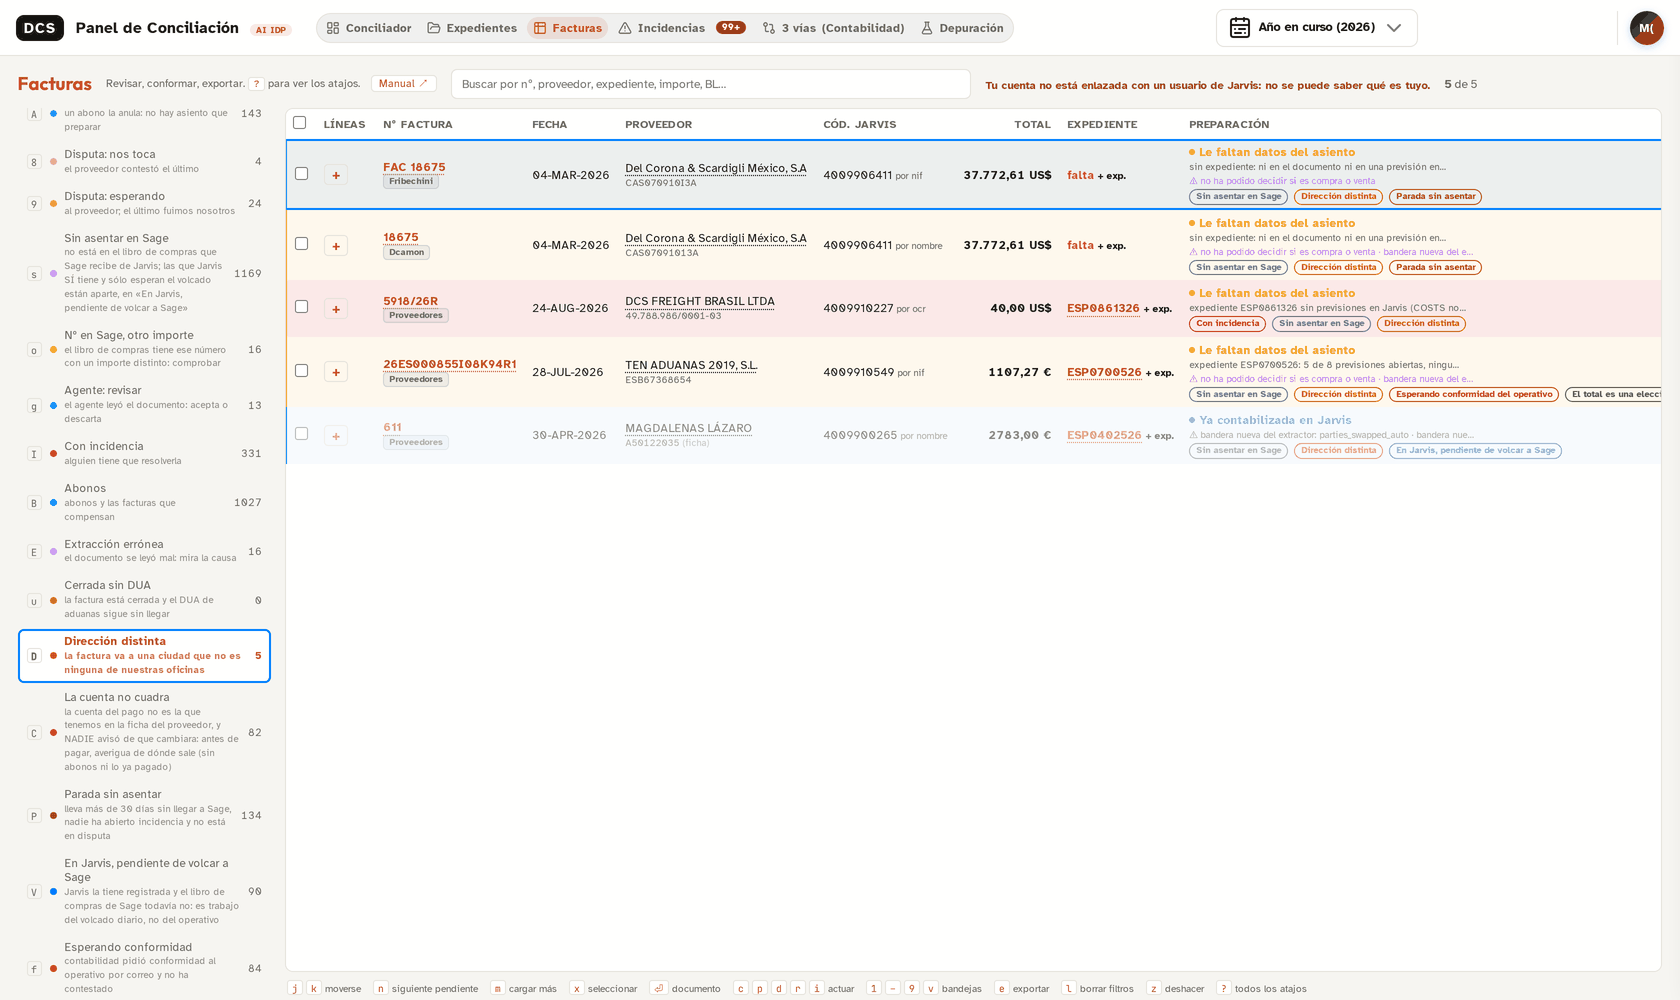Click En Jarvis, pendiente de volcar a Sage tag

pos(1475,451)
